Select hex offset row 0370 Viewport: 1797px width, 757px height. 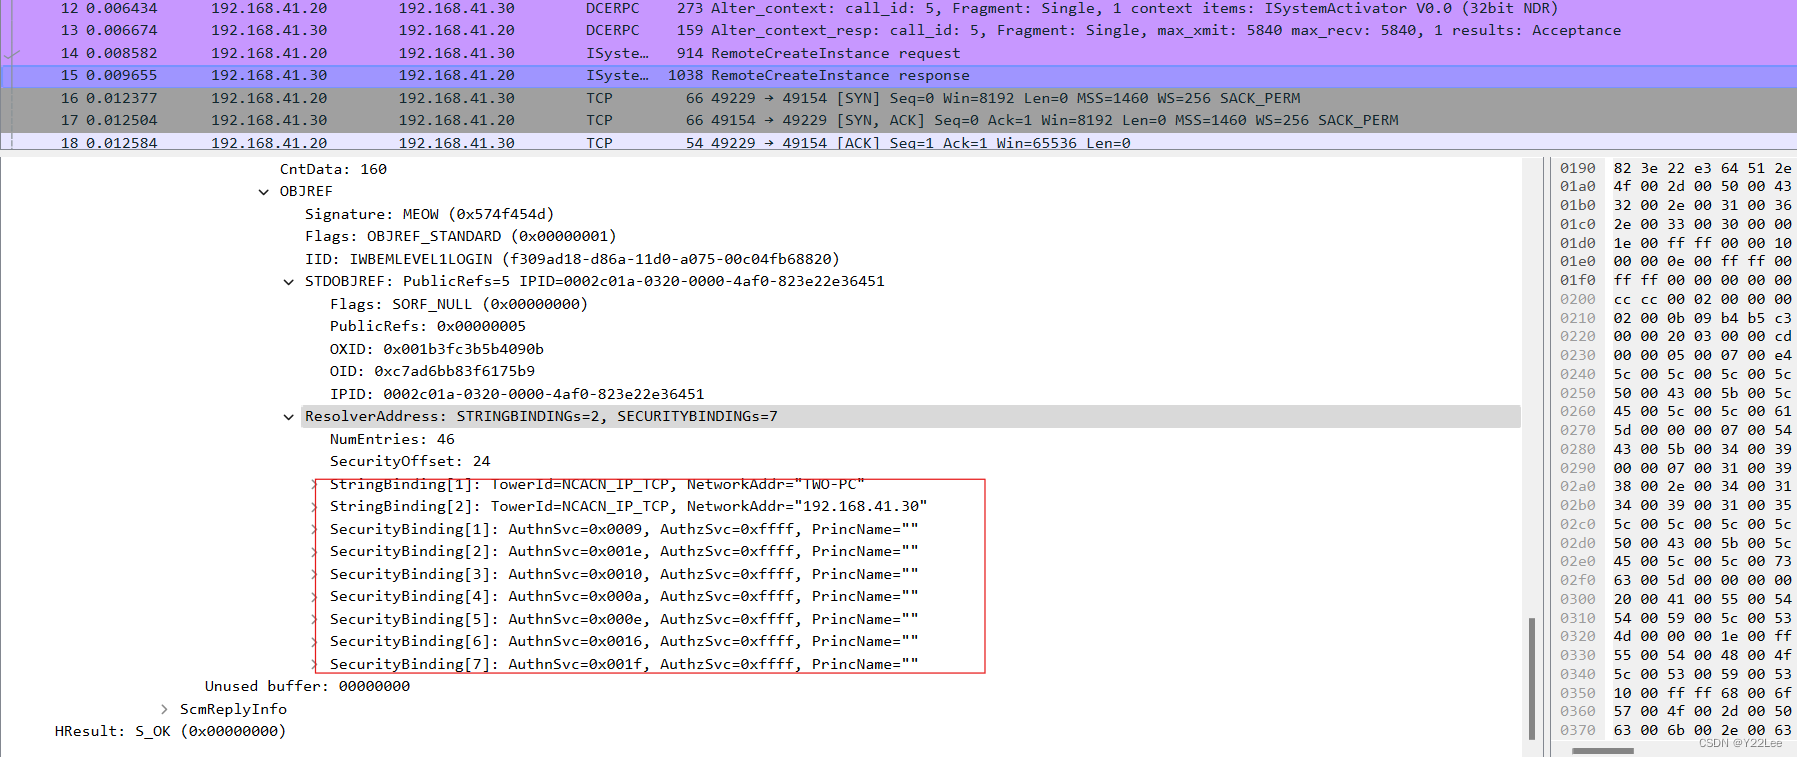1577,730
